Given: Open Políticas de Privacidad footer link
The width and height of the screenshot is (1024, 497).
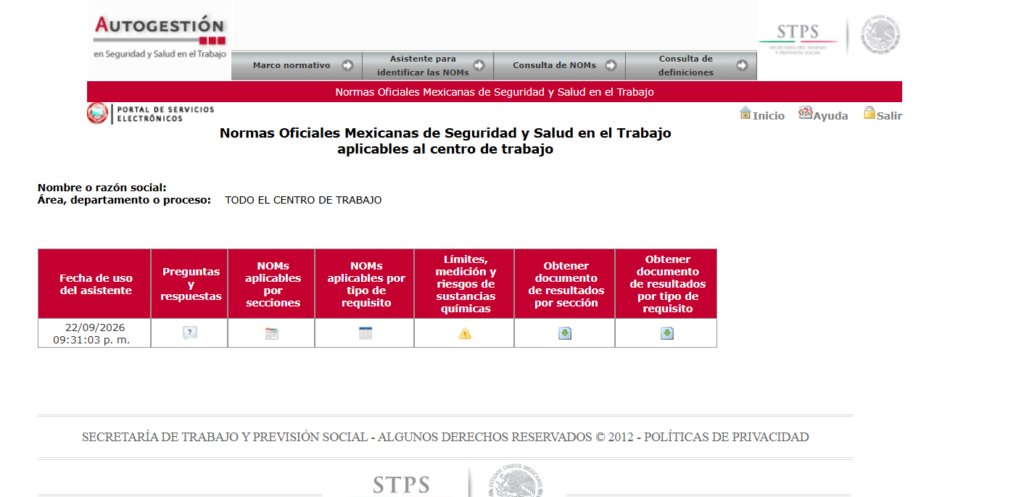Looking at the screenshot, I should click(726, 437).
